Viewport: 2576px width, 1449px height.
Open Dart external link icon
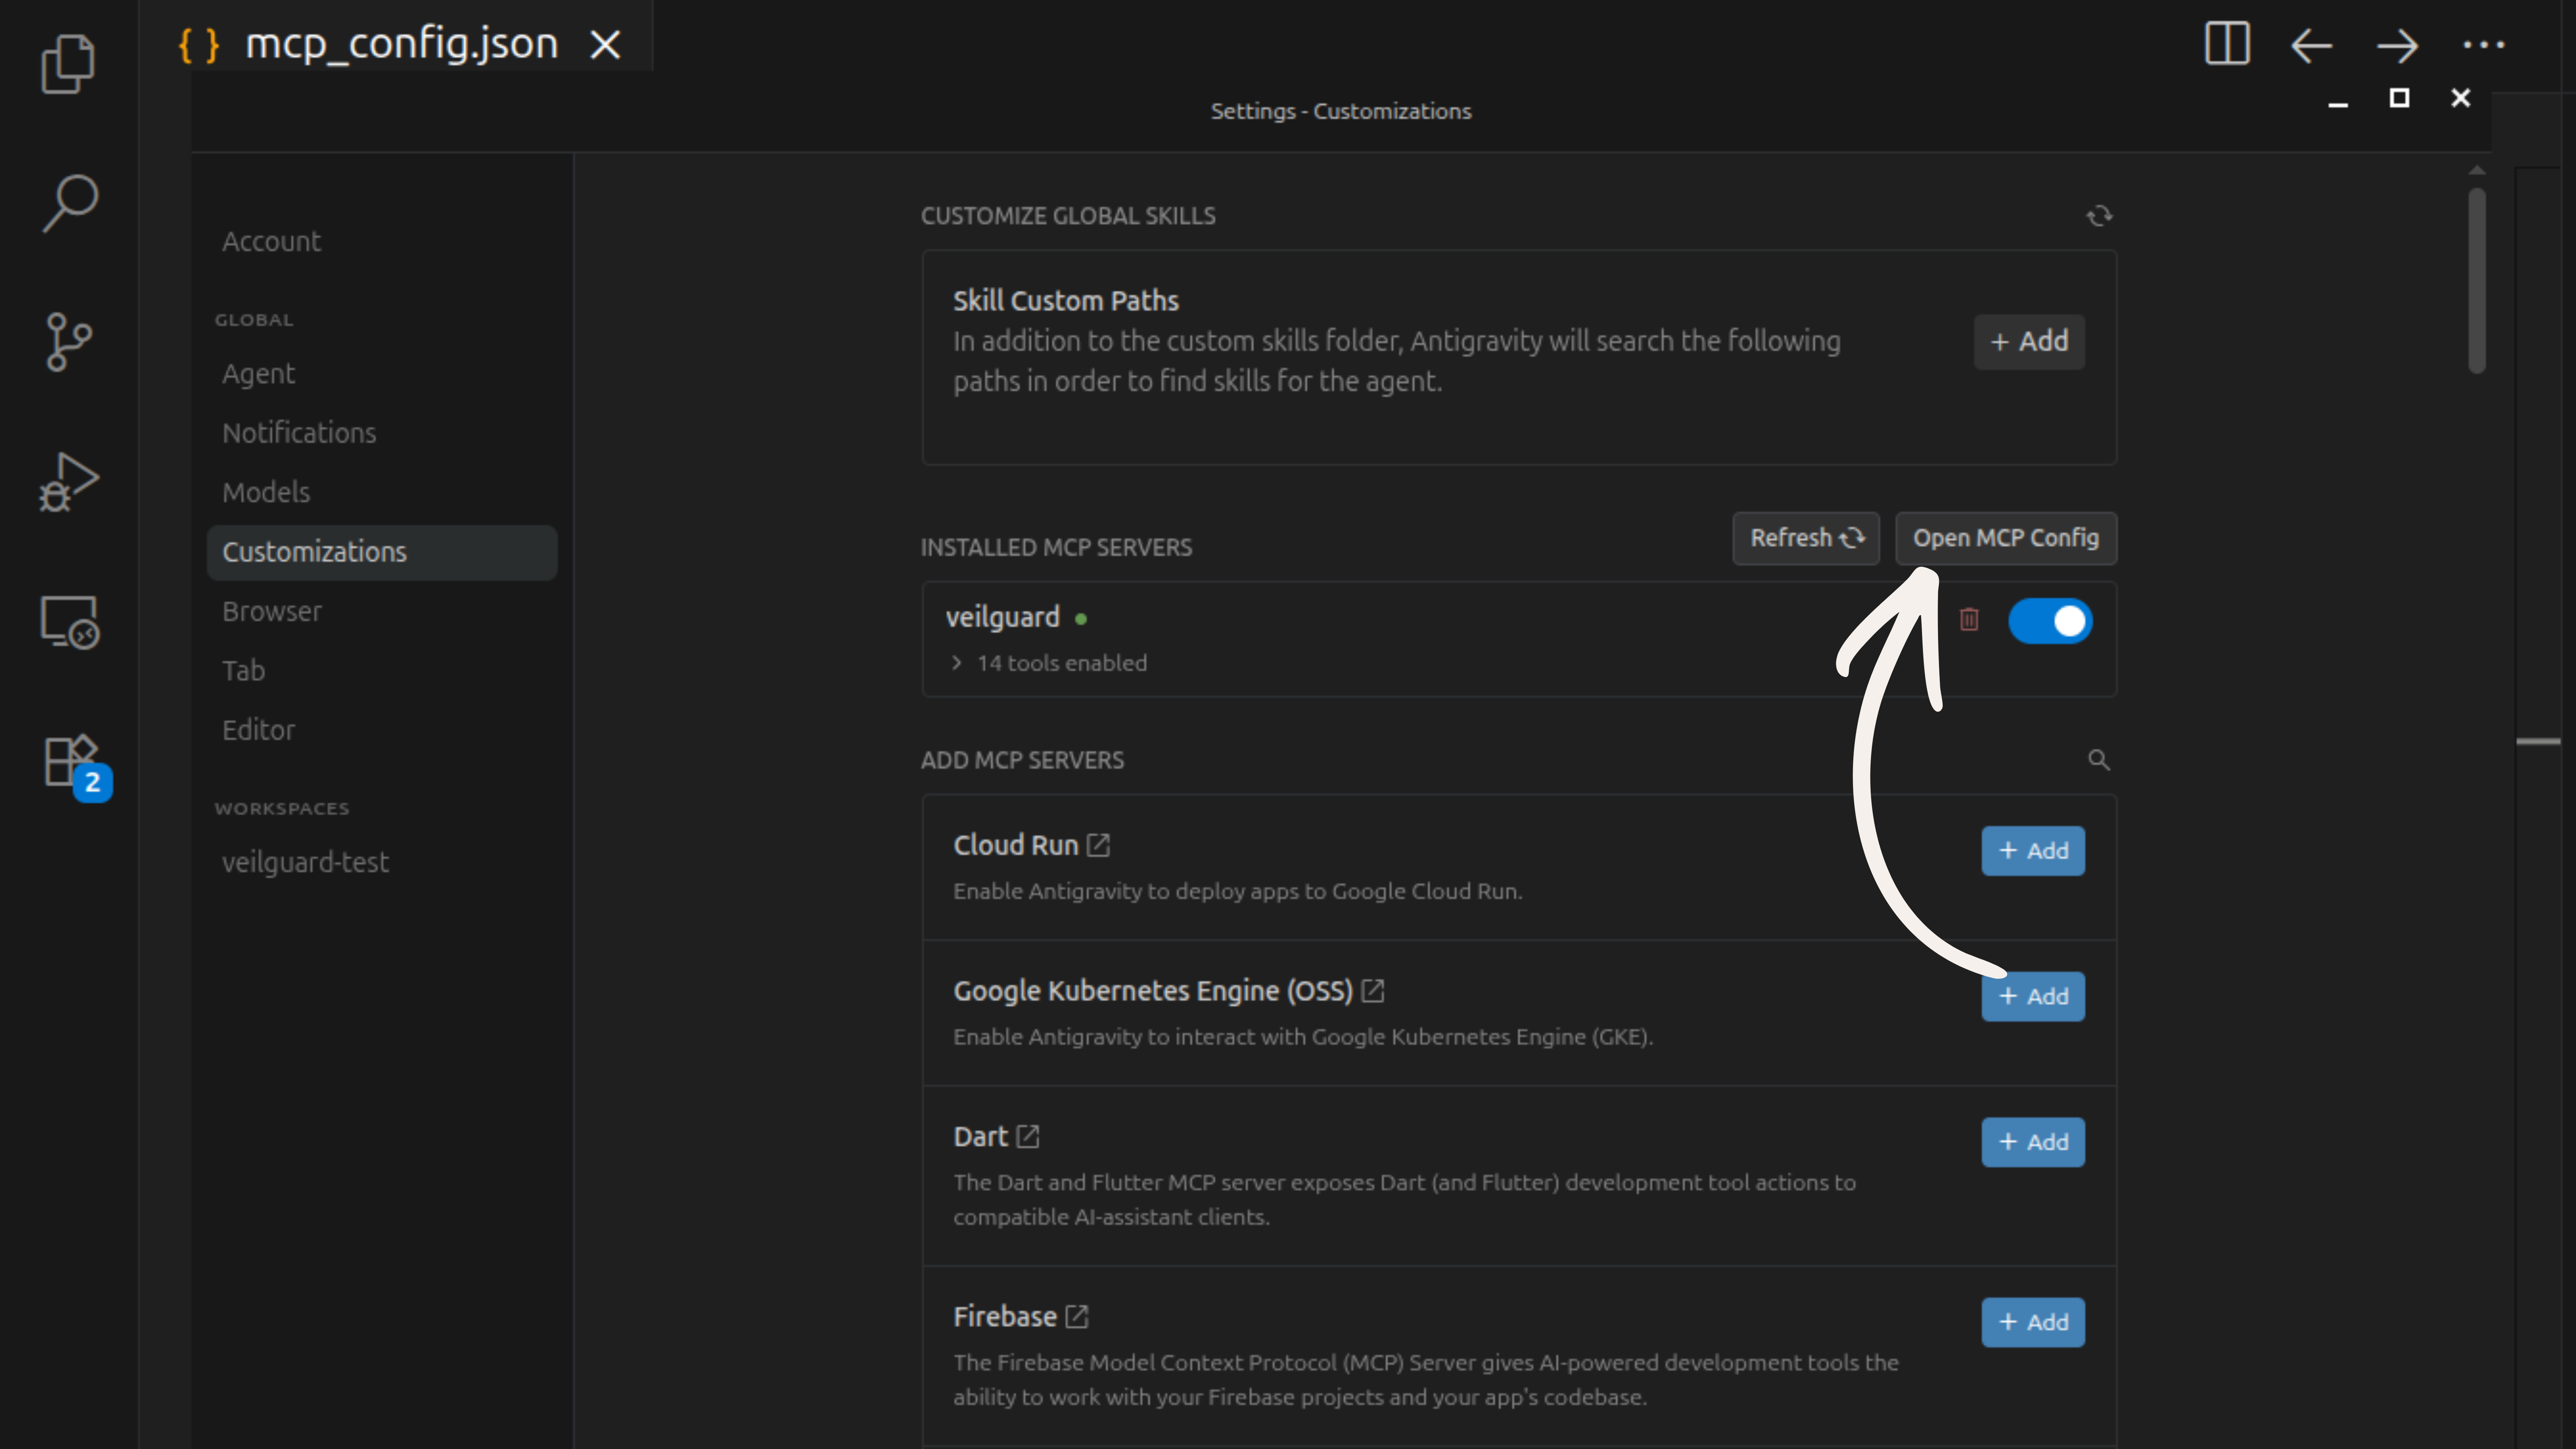1028,1136
